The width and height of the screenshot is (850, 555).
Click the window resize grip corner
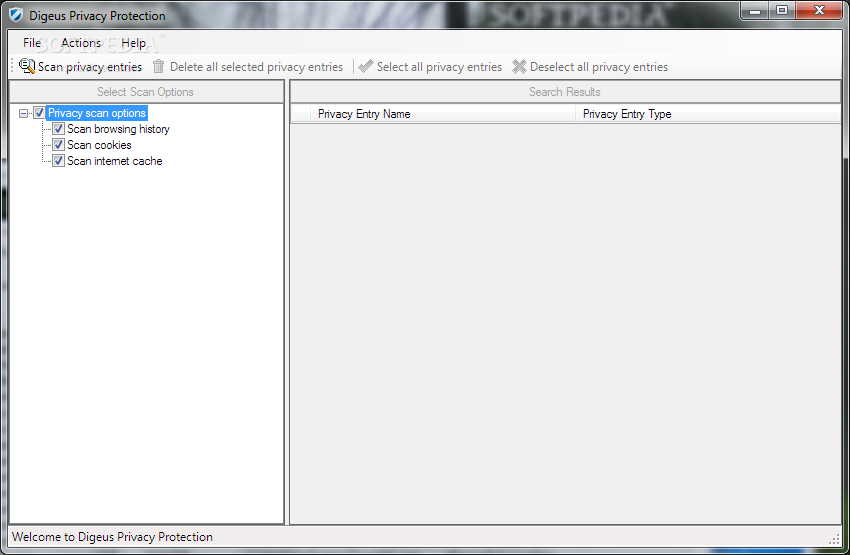point(834,539)
